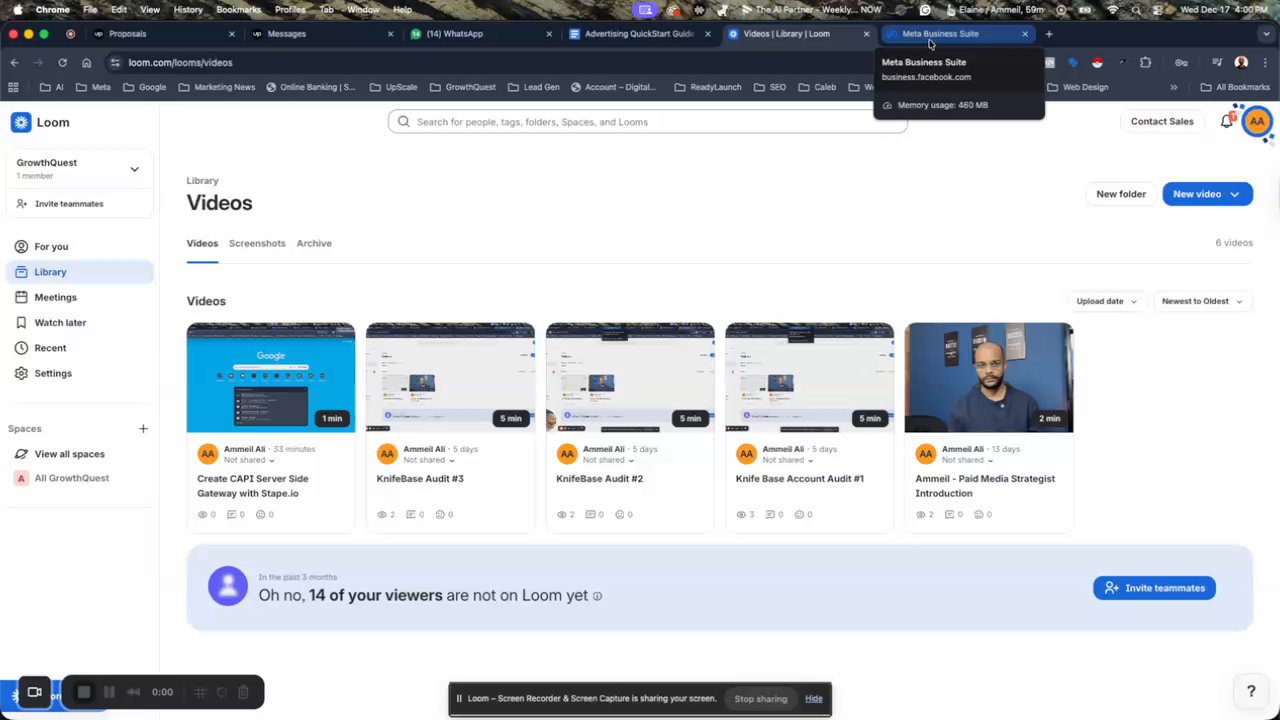The height and width of the screenshot is (720, 1280).
Task: Open the Chrome Extensions puzzle icon
Action: 1145,62
